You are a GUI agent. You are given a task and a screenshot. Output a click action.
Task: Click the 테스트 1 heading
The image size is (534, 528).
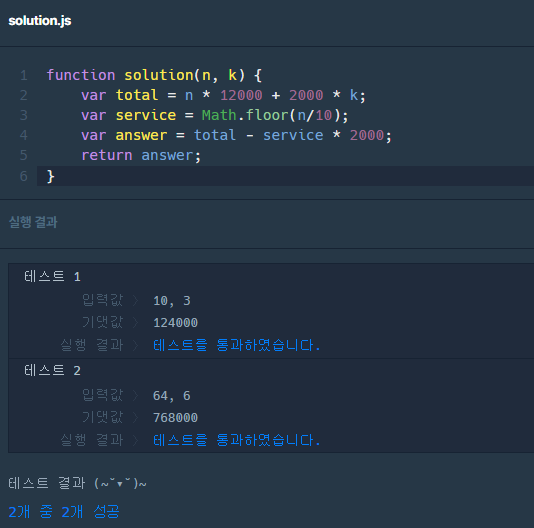tap(52, 277)
